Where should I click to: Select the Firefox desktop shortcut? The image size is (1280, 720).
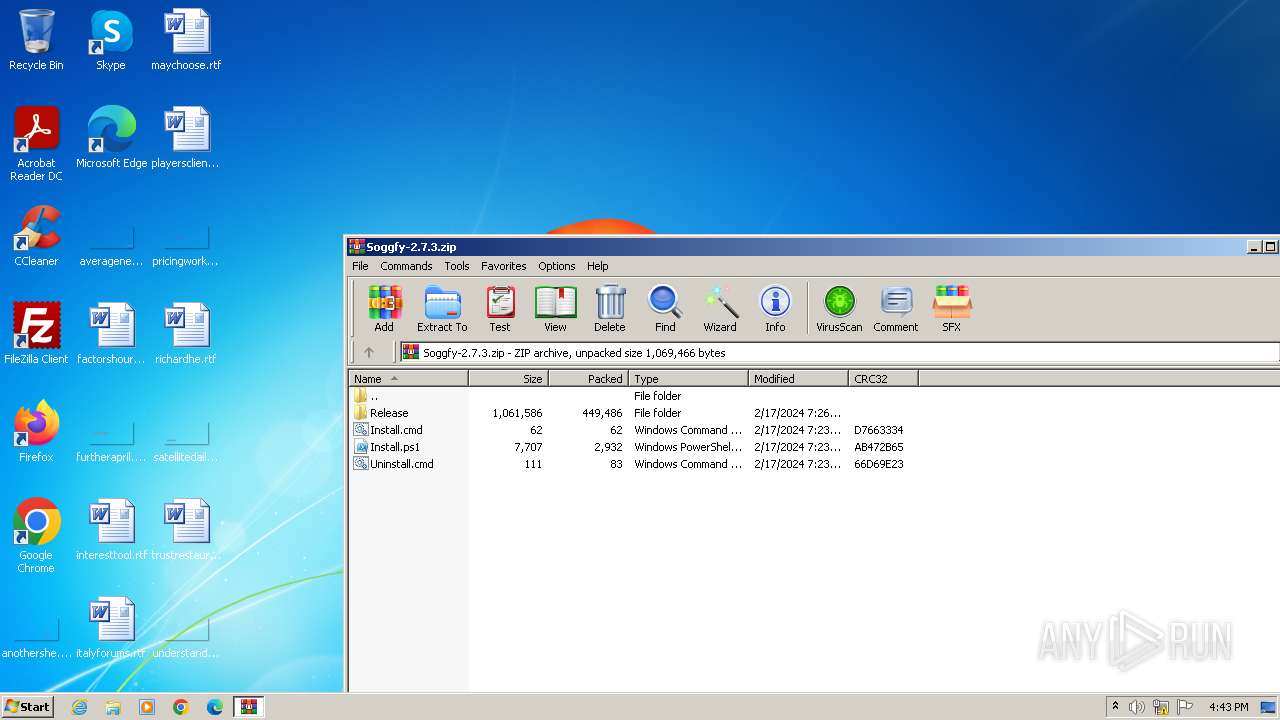click(36, 432)
